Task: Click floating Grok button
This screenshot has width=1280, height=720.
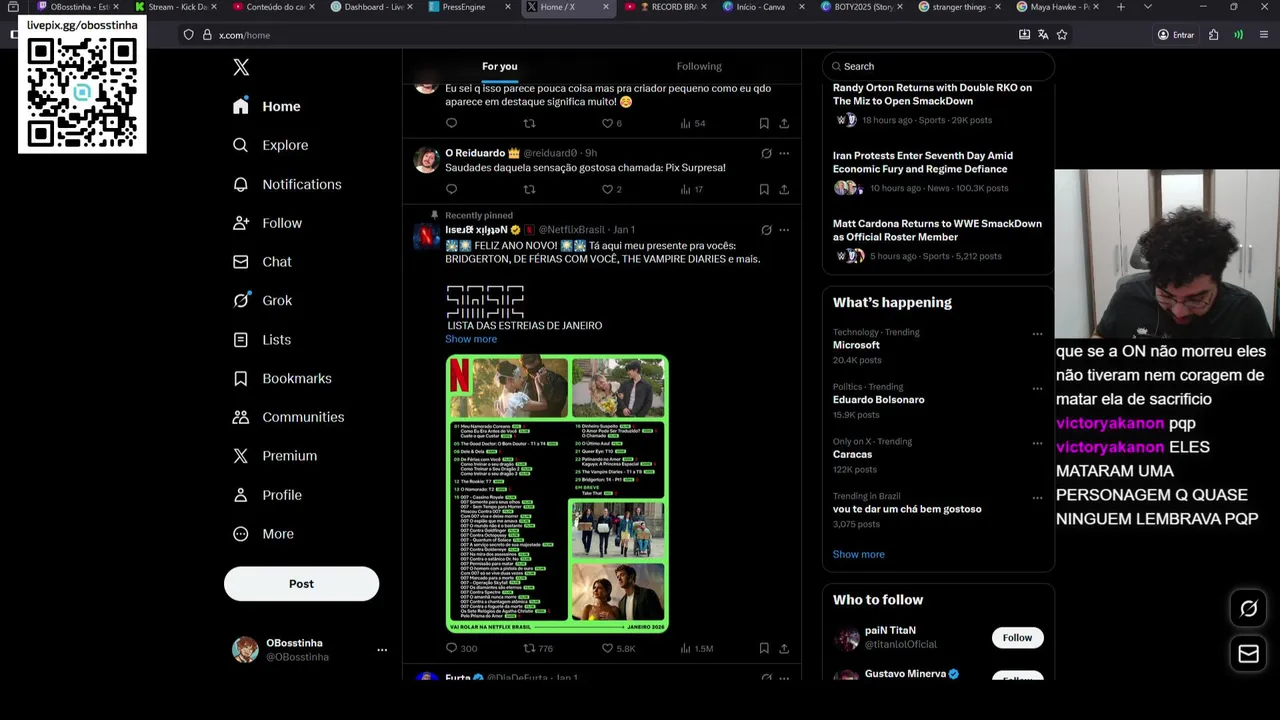Action: [1249, 608]
